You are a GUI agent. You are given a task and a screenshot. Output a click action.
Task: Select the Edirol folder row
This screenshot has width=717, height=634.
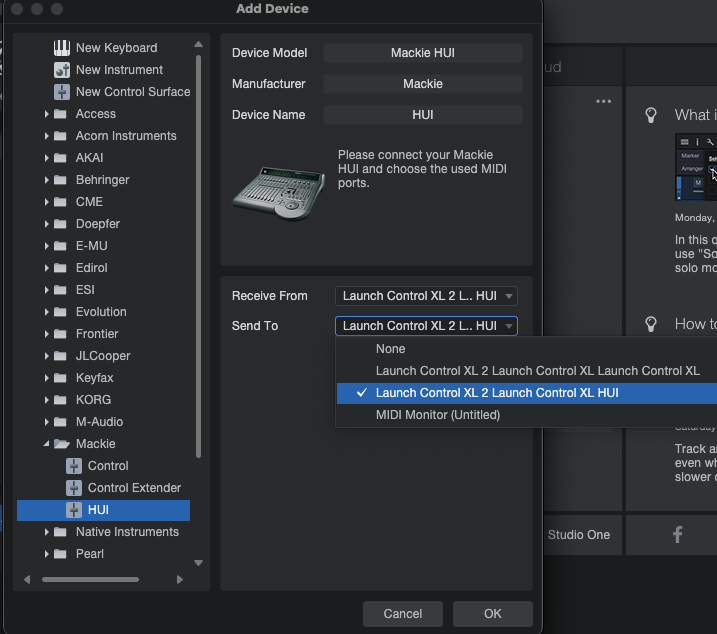103,268
